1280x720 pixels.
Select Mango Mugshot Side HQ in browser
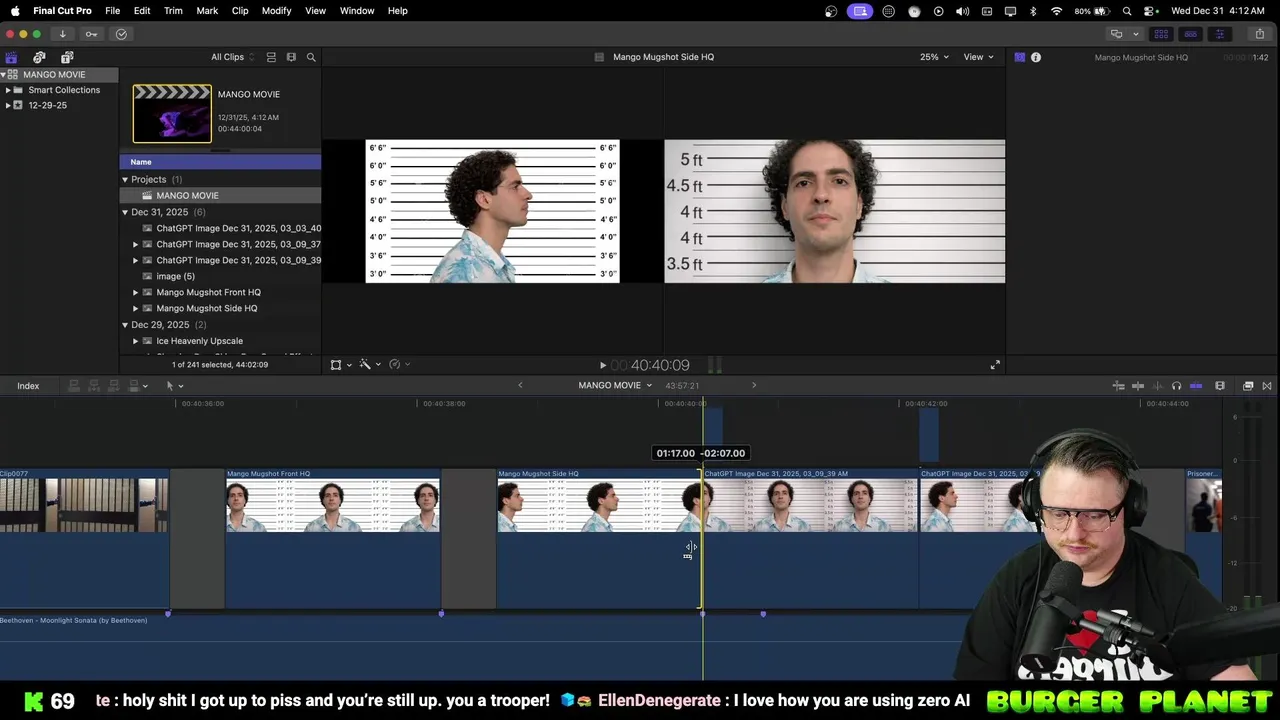click(206, 308)
